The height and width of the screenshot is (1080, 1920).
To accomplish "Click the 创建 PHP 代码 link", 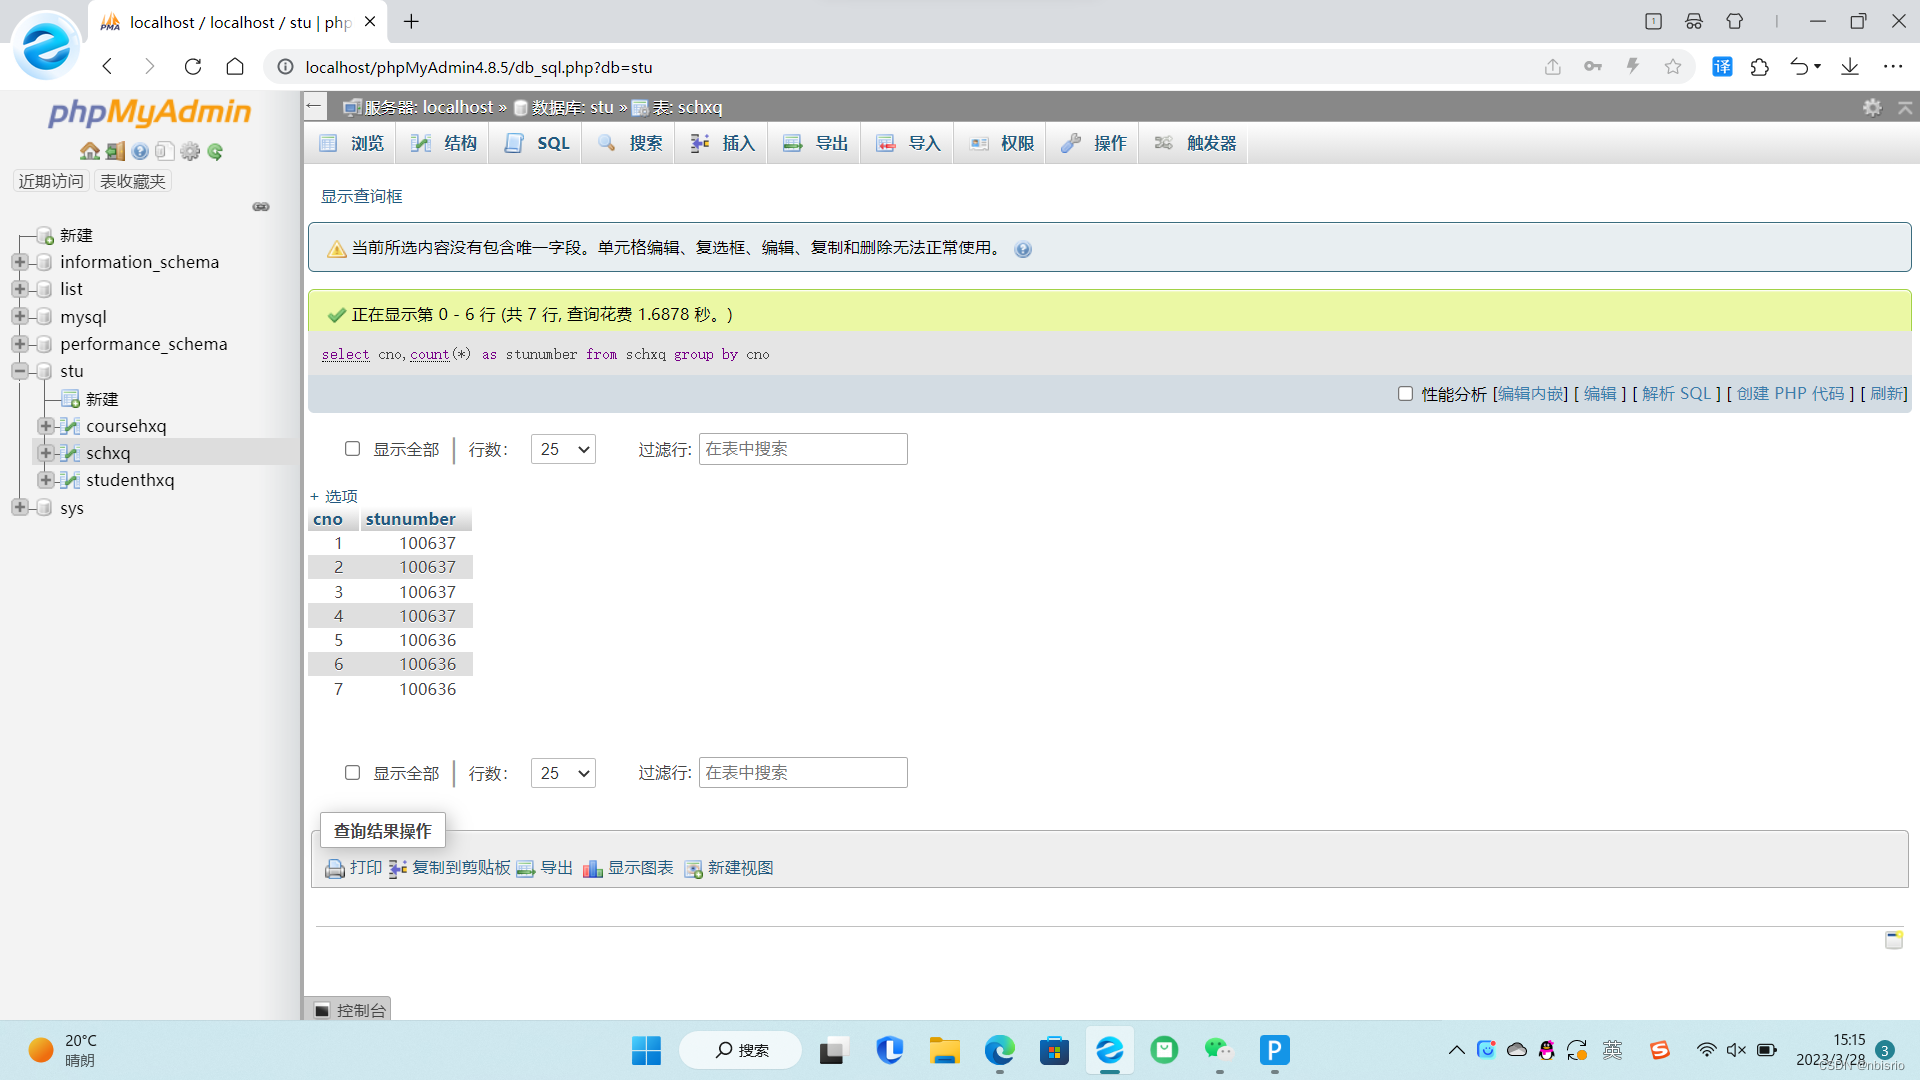I will [1790, 394].
